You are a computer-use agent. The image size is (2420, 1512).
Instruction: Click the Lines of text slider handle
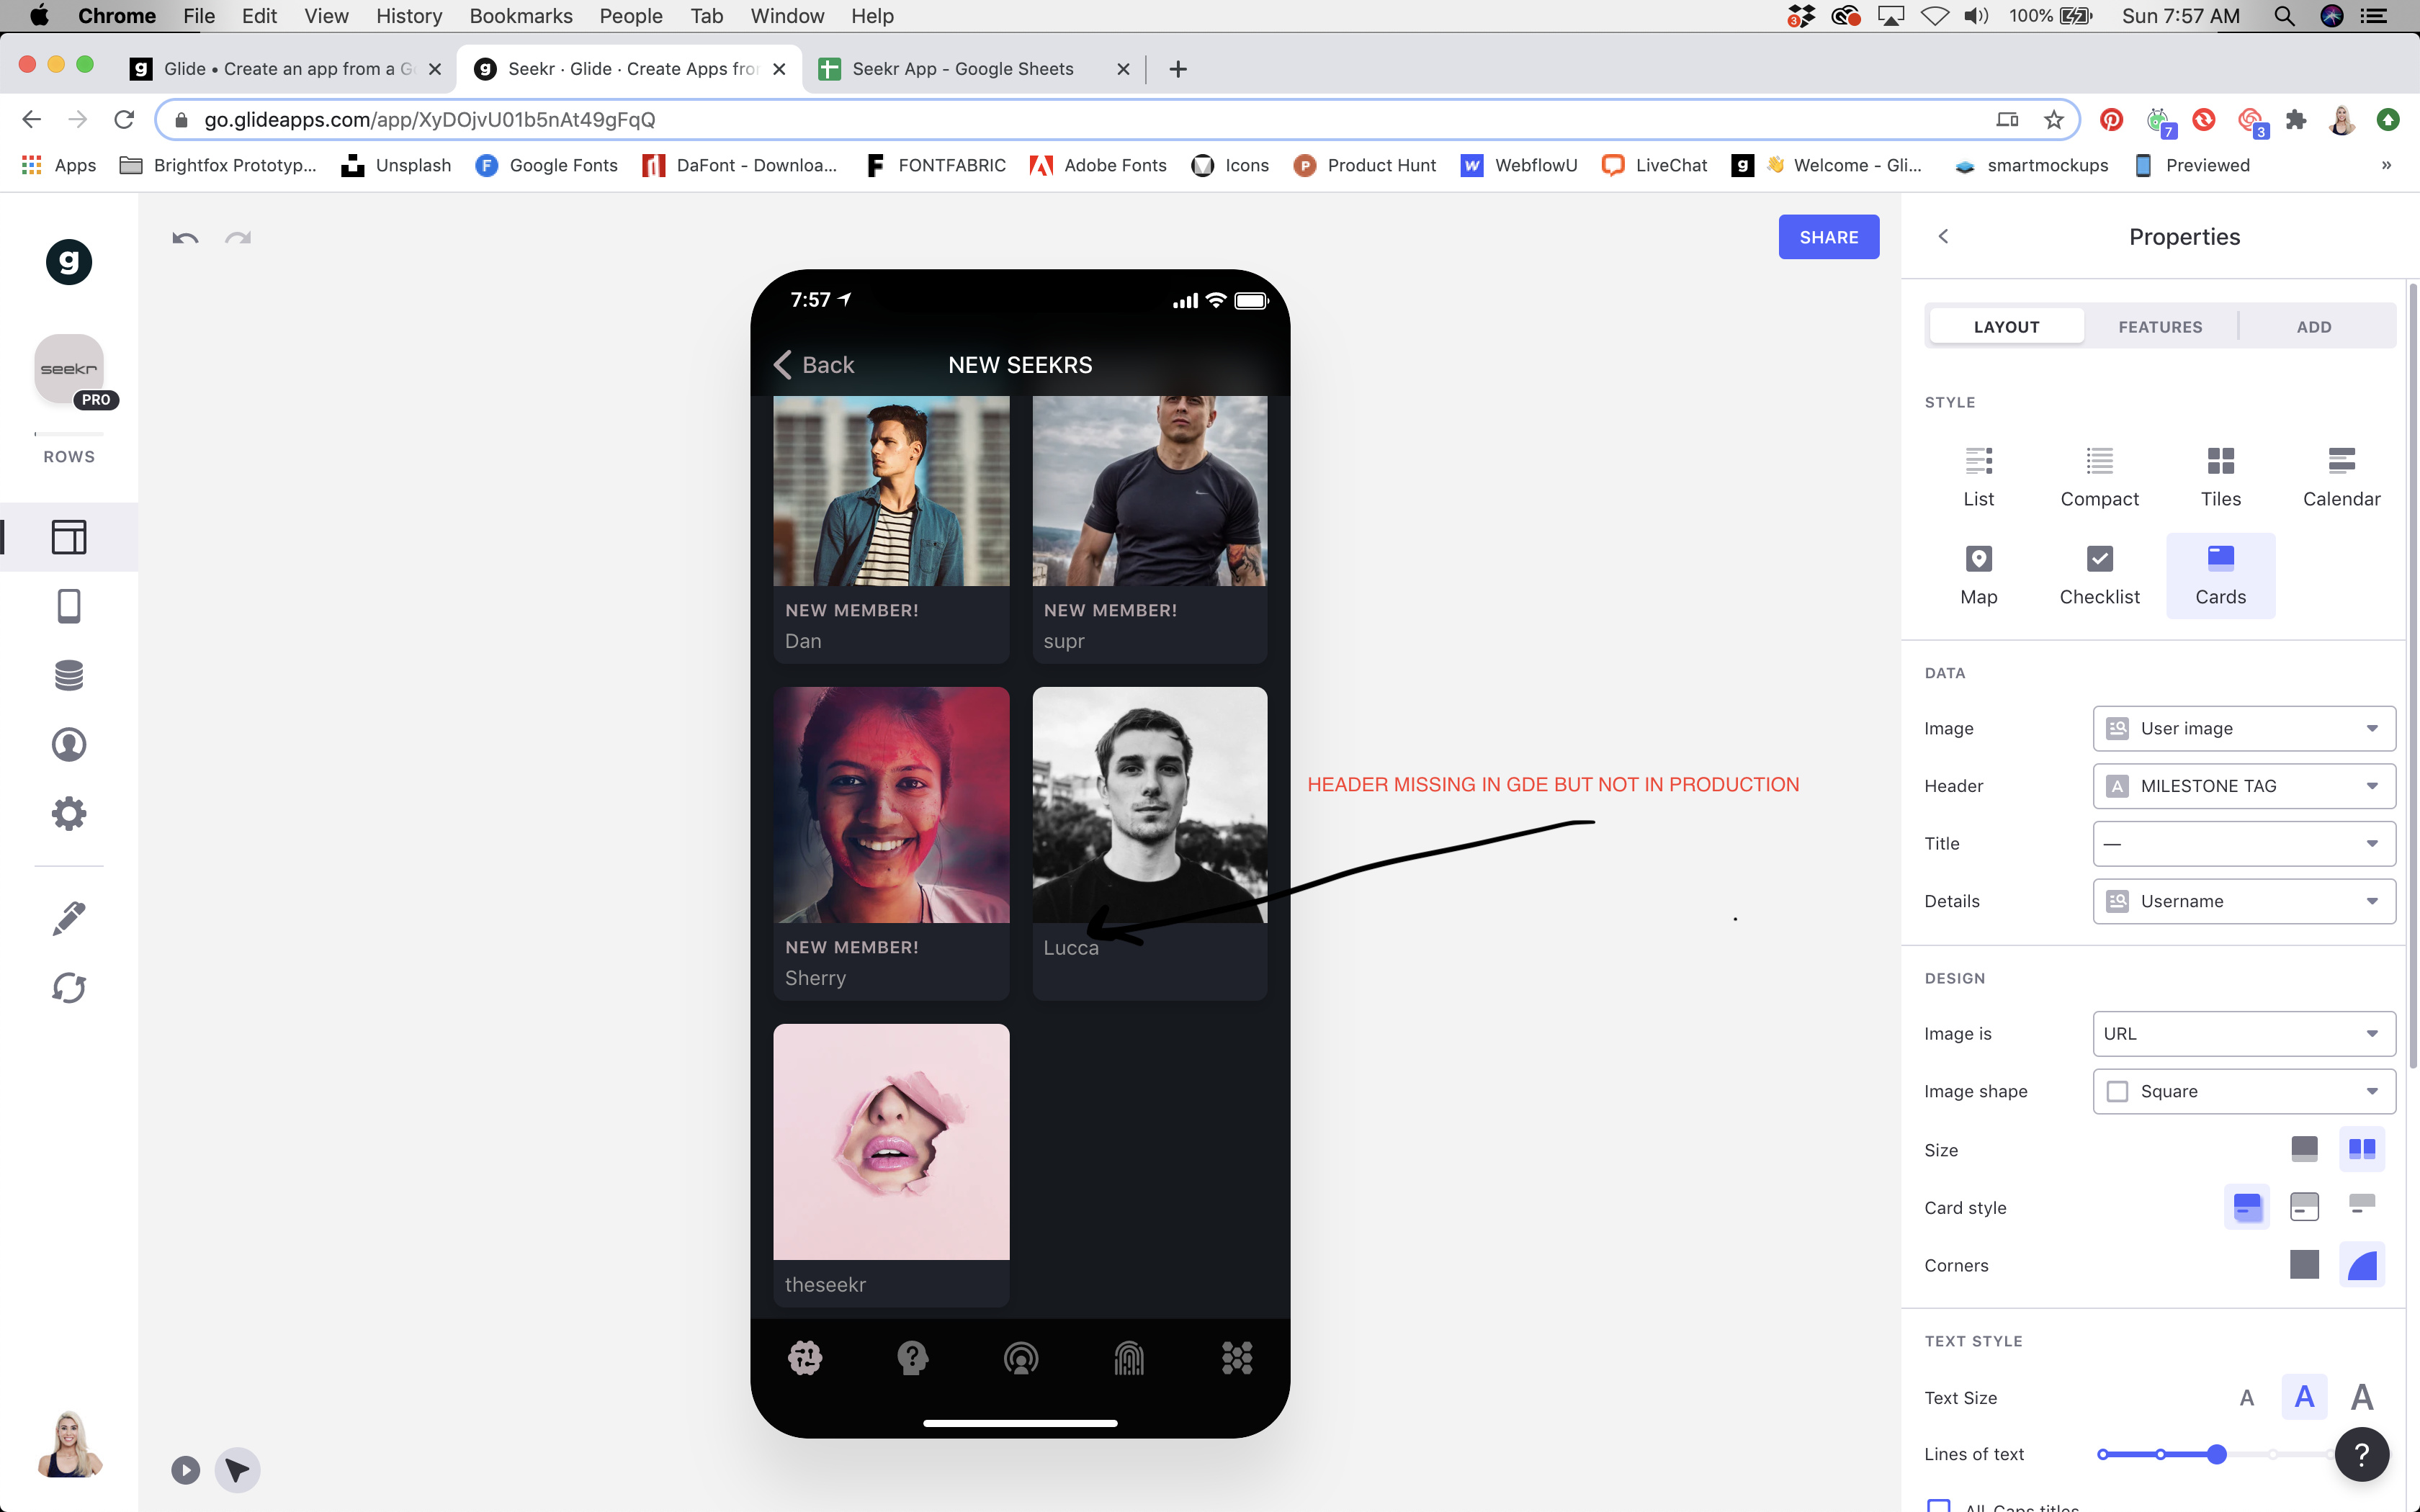2216,1454
